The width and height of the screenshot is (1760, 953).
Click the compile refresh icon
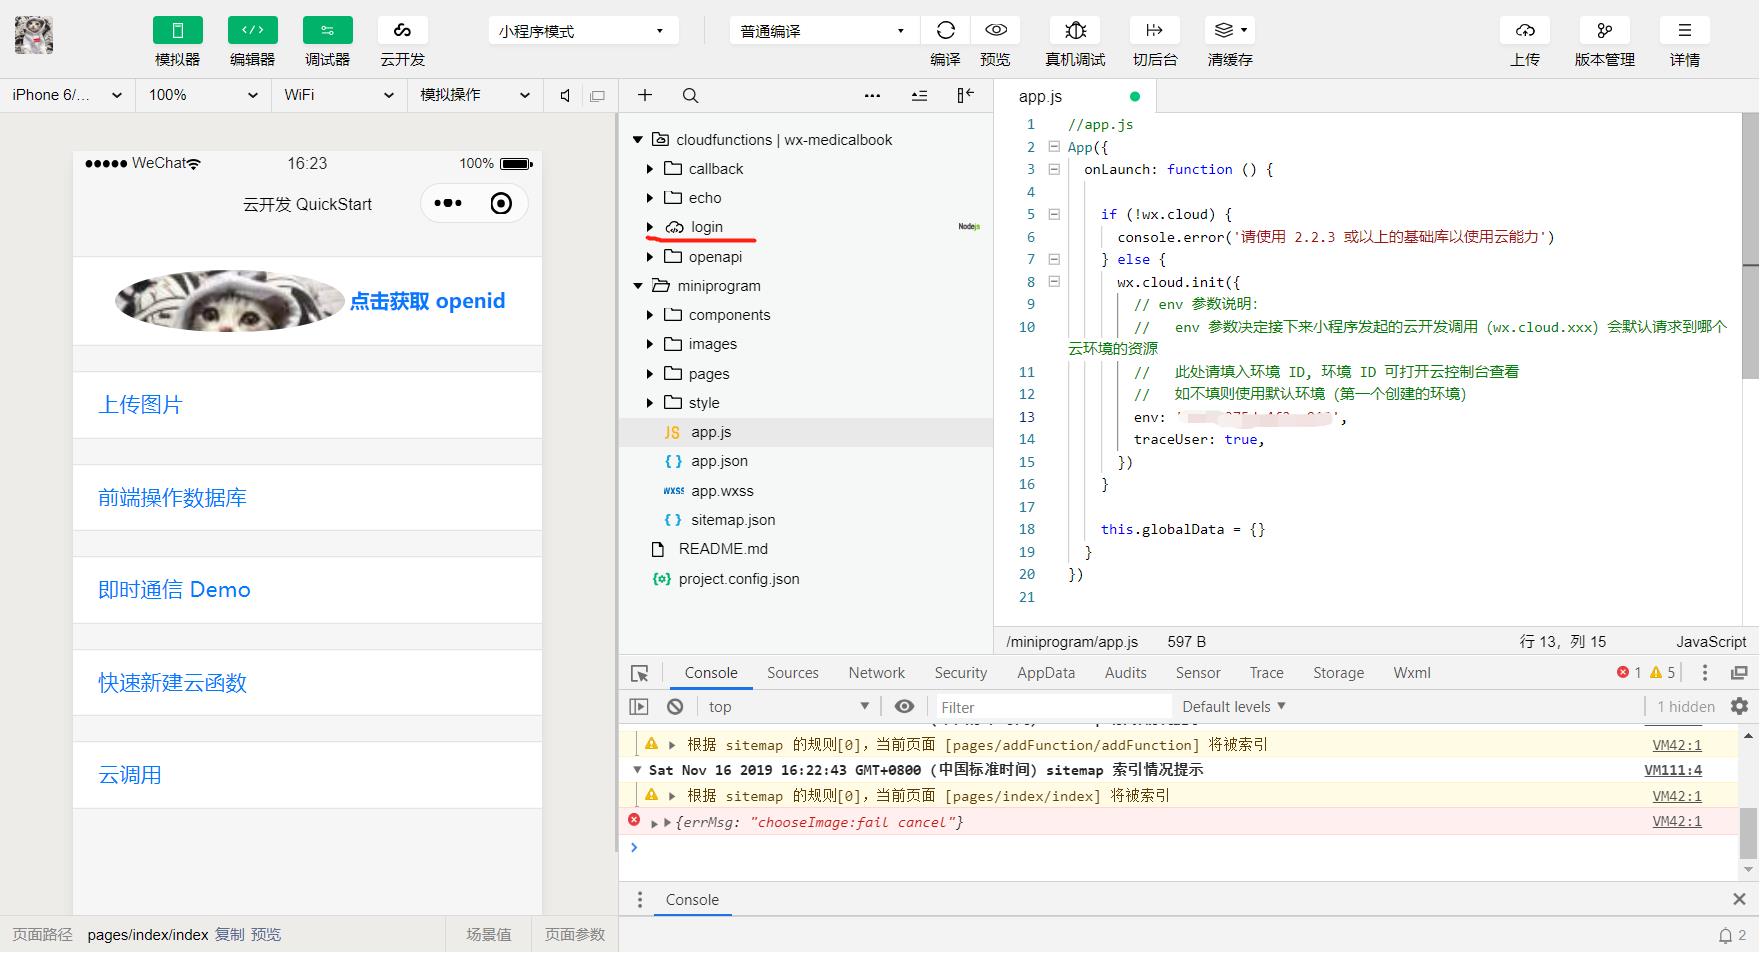(945, 30)
